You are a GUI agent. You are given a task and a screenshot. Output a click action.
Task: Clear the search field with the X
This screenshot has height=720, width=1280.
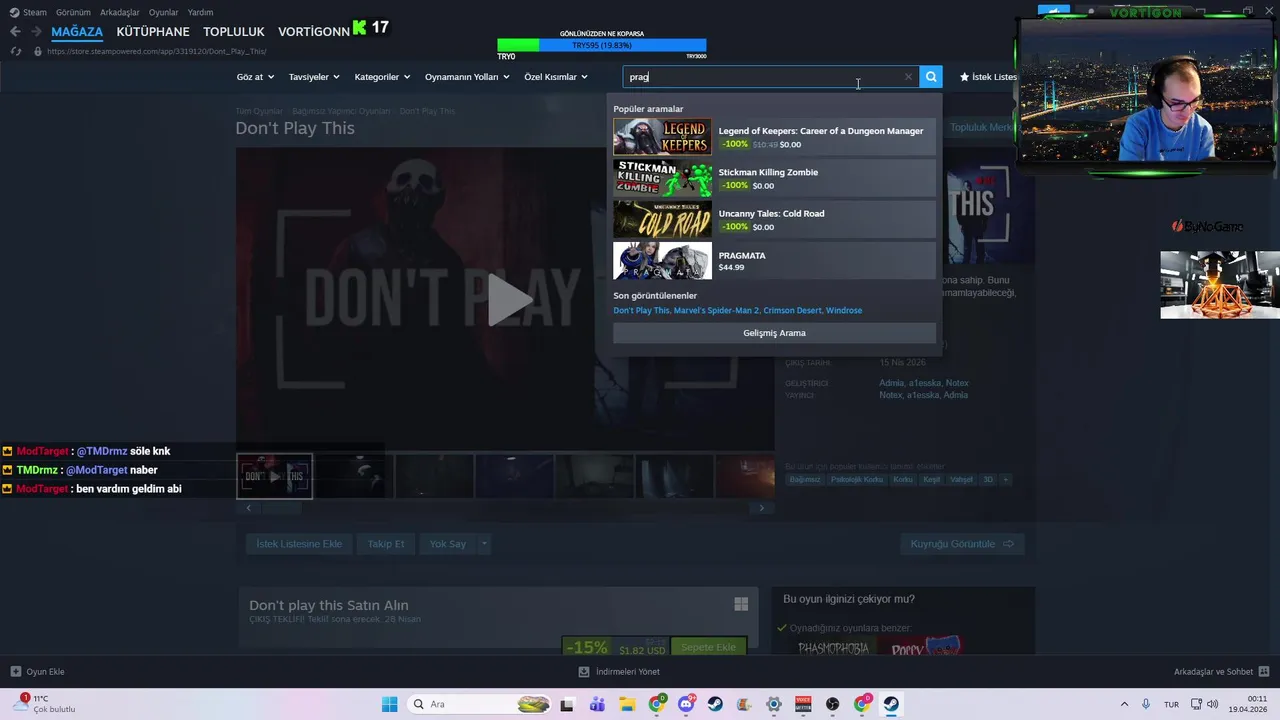point(908,77)
